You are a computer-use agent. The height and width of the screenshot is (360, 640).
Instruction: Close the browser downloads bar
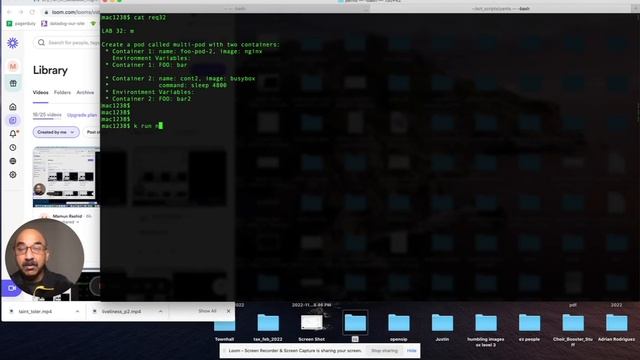(229, 311)
